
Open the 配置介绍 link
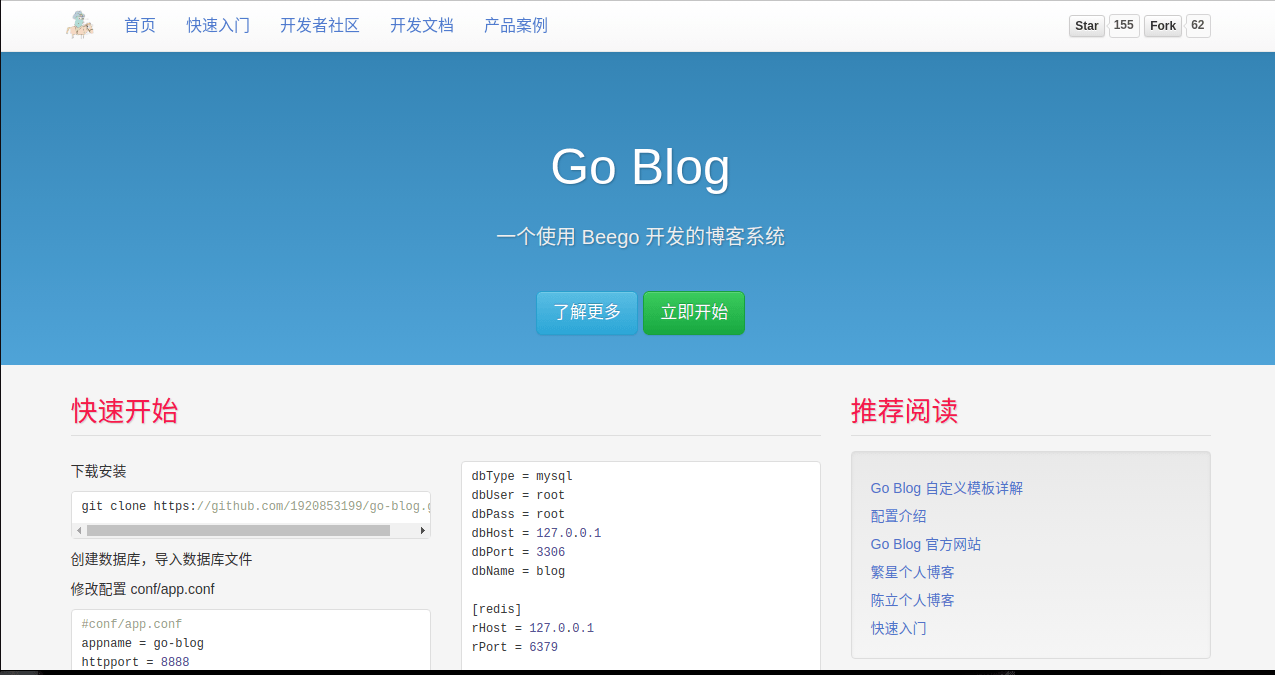[x=899, y=516]
